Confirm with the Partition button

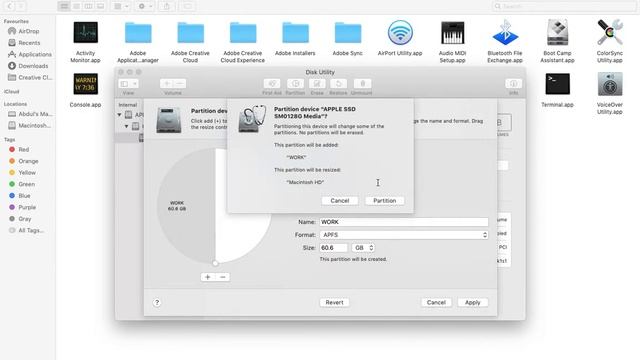point(384,201)
